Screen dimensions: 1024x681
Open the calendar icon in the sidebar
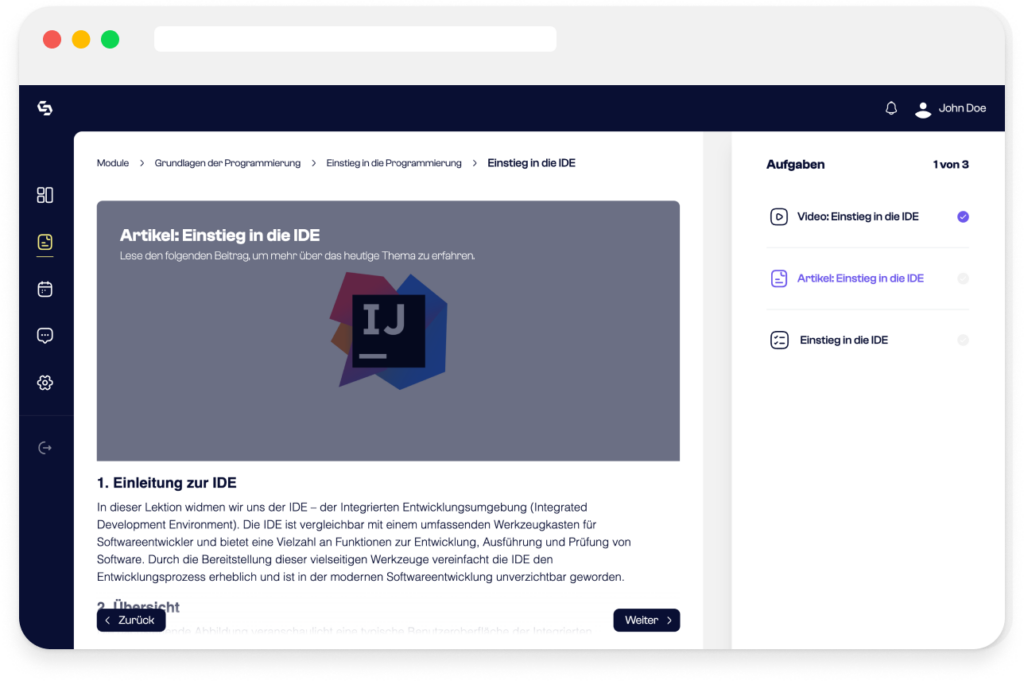(x=45, y=289)
